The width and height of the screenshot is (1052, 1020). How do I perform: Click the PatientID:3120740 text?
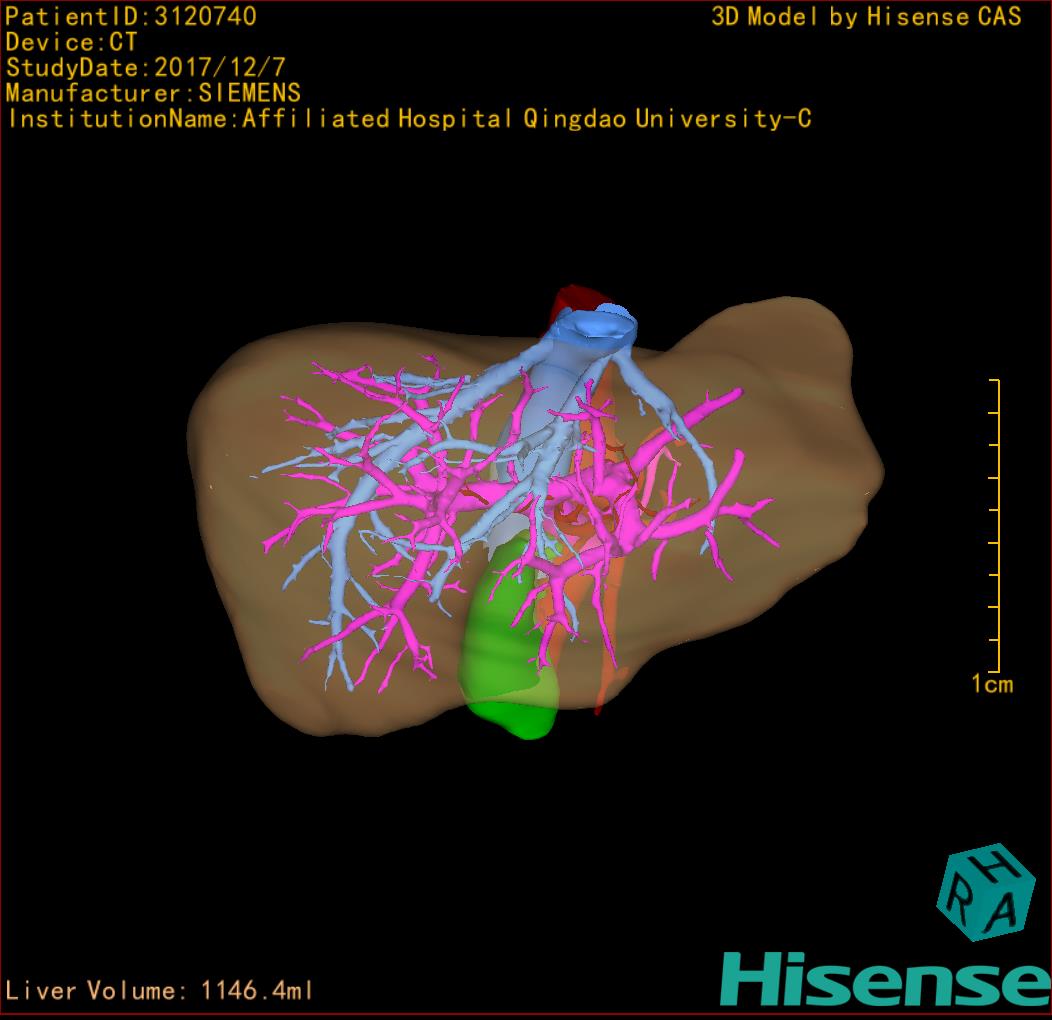pyautogui.click(x=131, y=16)
